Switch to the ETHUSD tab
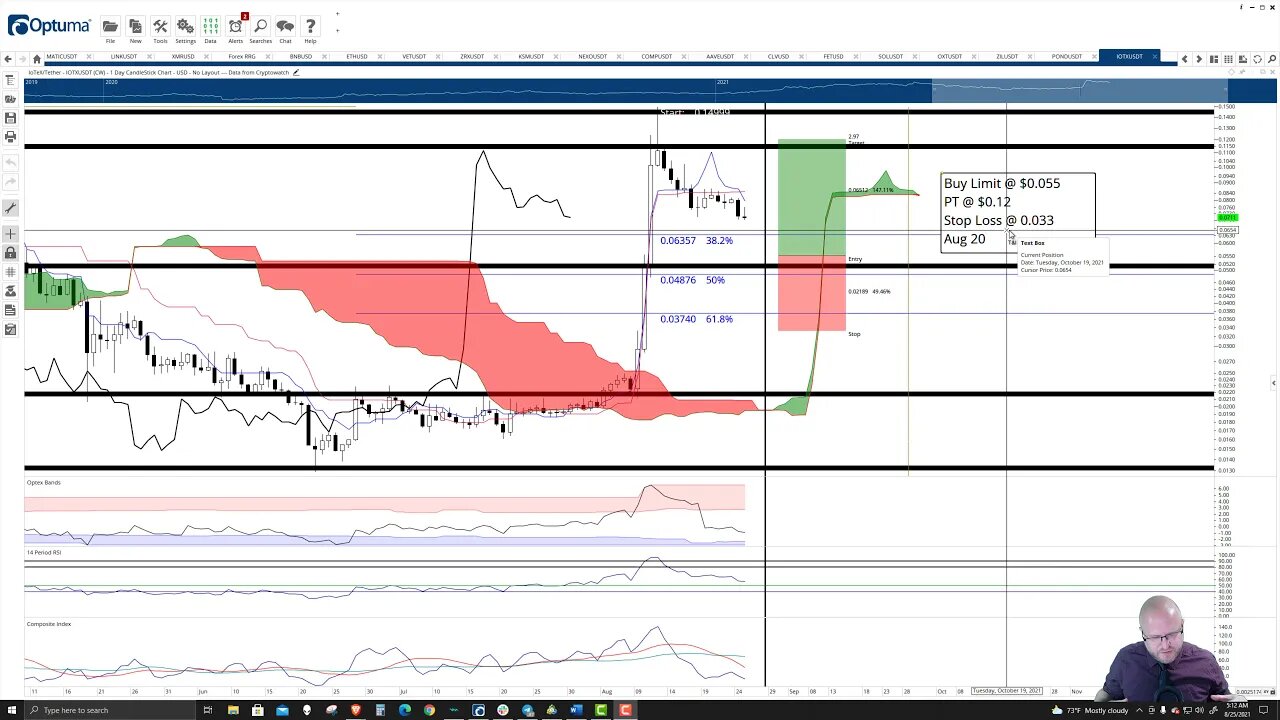The height and width of the screenshot is (720, 1280). pyautogui.click(x=356, y=57)
